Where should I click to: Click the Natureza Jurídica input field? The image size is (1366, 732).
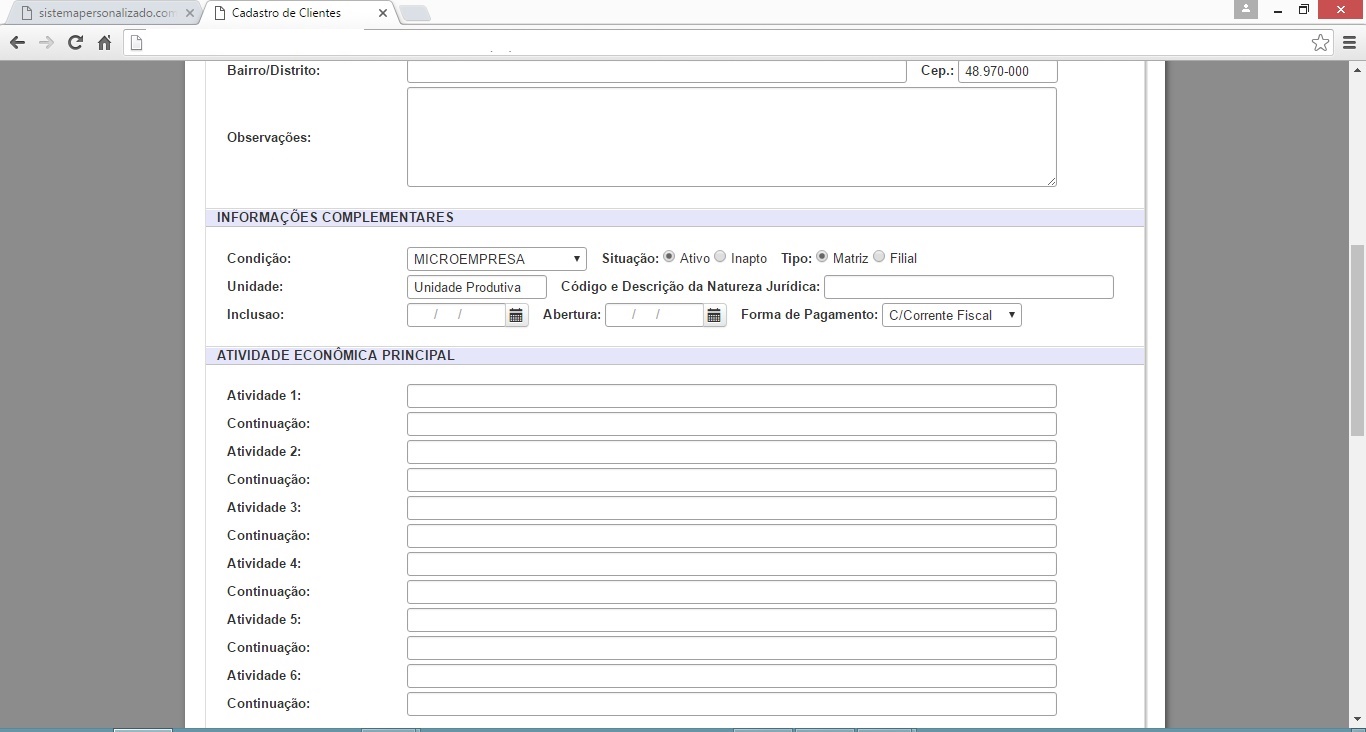click(x=968, y=287)
